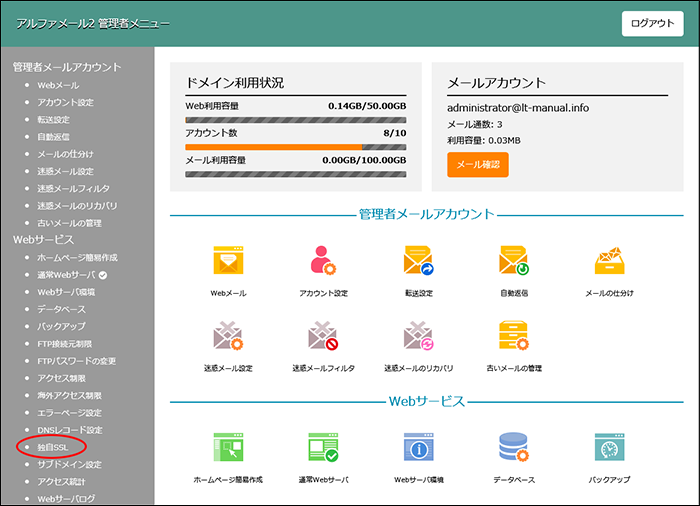
Task: Open 独自SSL in the sidebar
Action: point(53,447)
